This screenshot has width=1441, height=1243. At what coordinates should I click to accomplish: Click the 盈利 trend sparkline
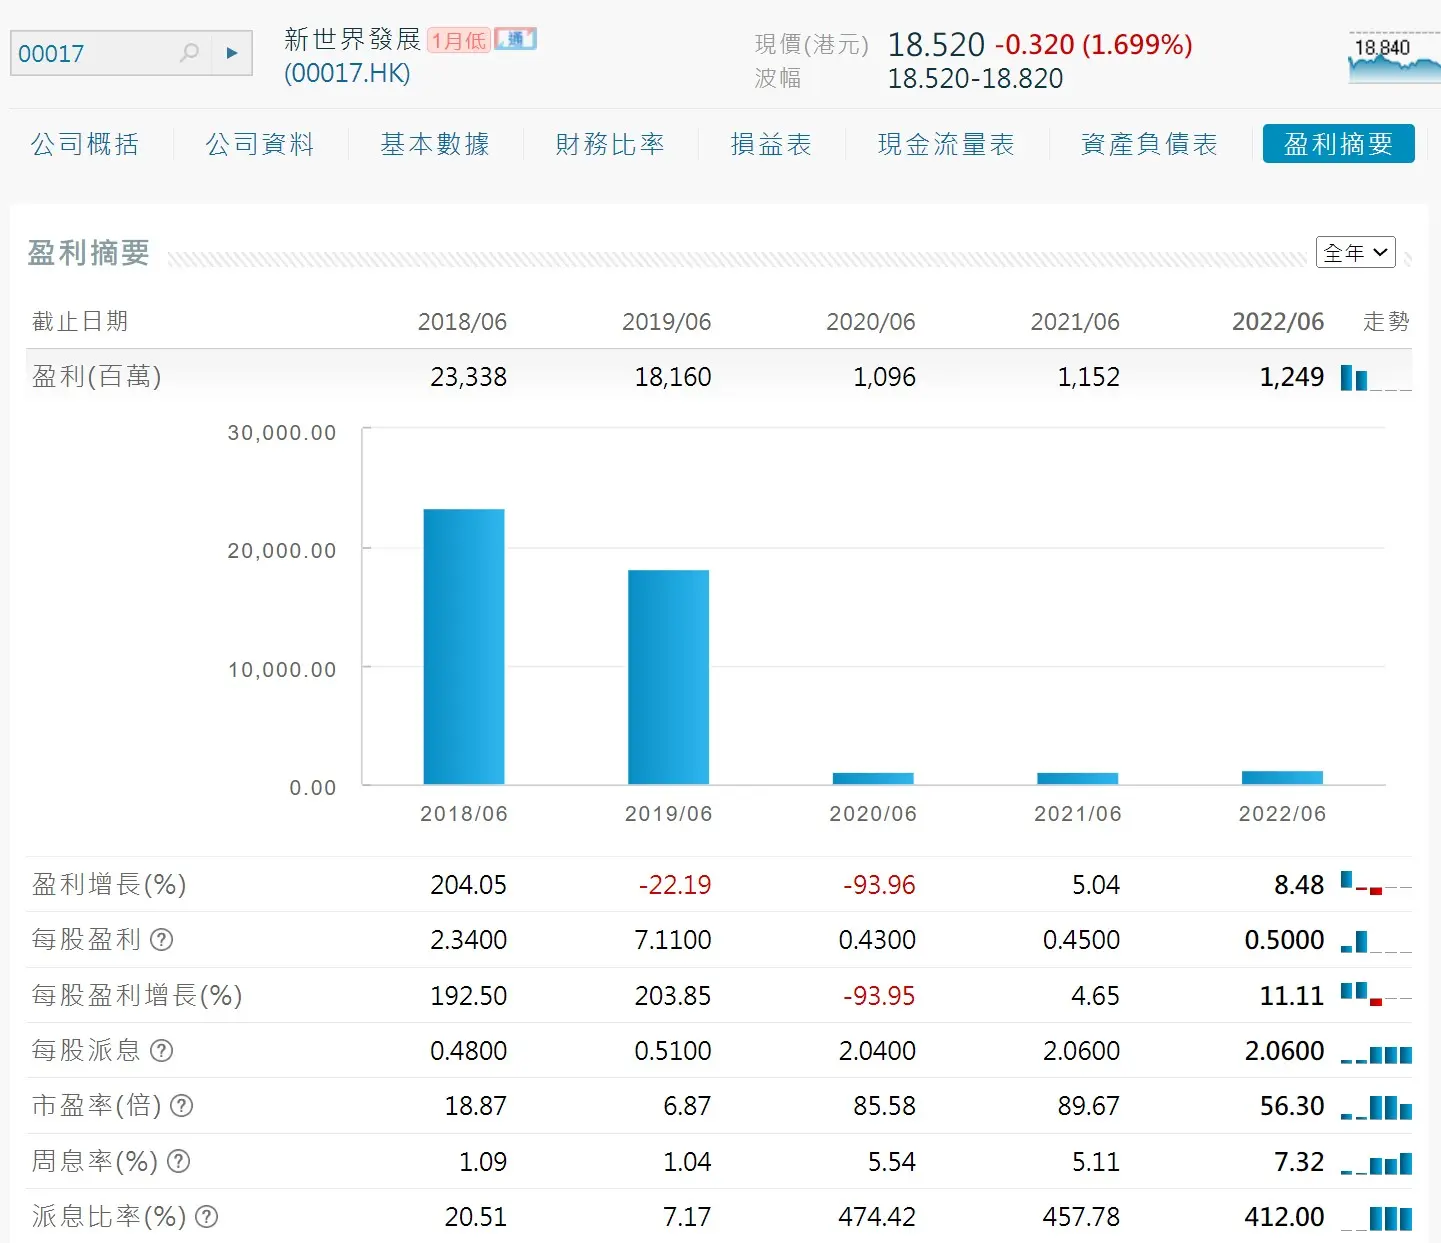(1376, 378)
